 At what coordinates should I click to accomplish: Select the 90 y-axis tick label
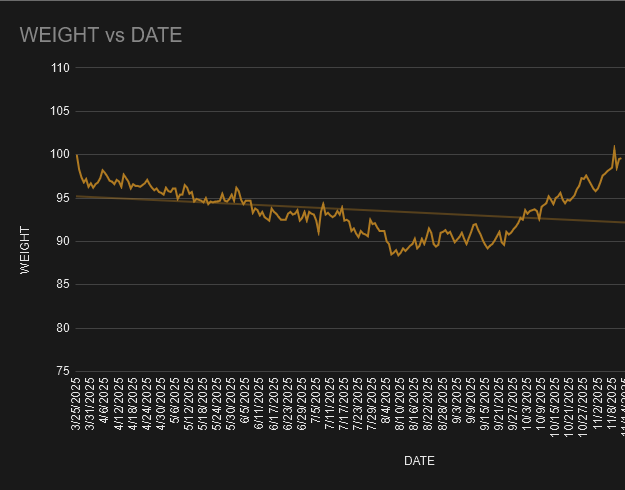[63, 241]
